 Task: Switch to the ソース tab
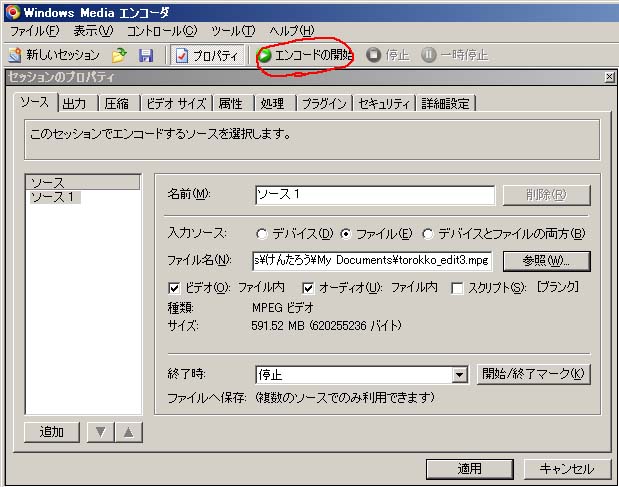tap(35, 103)
